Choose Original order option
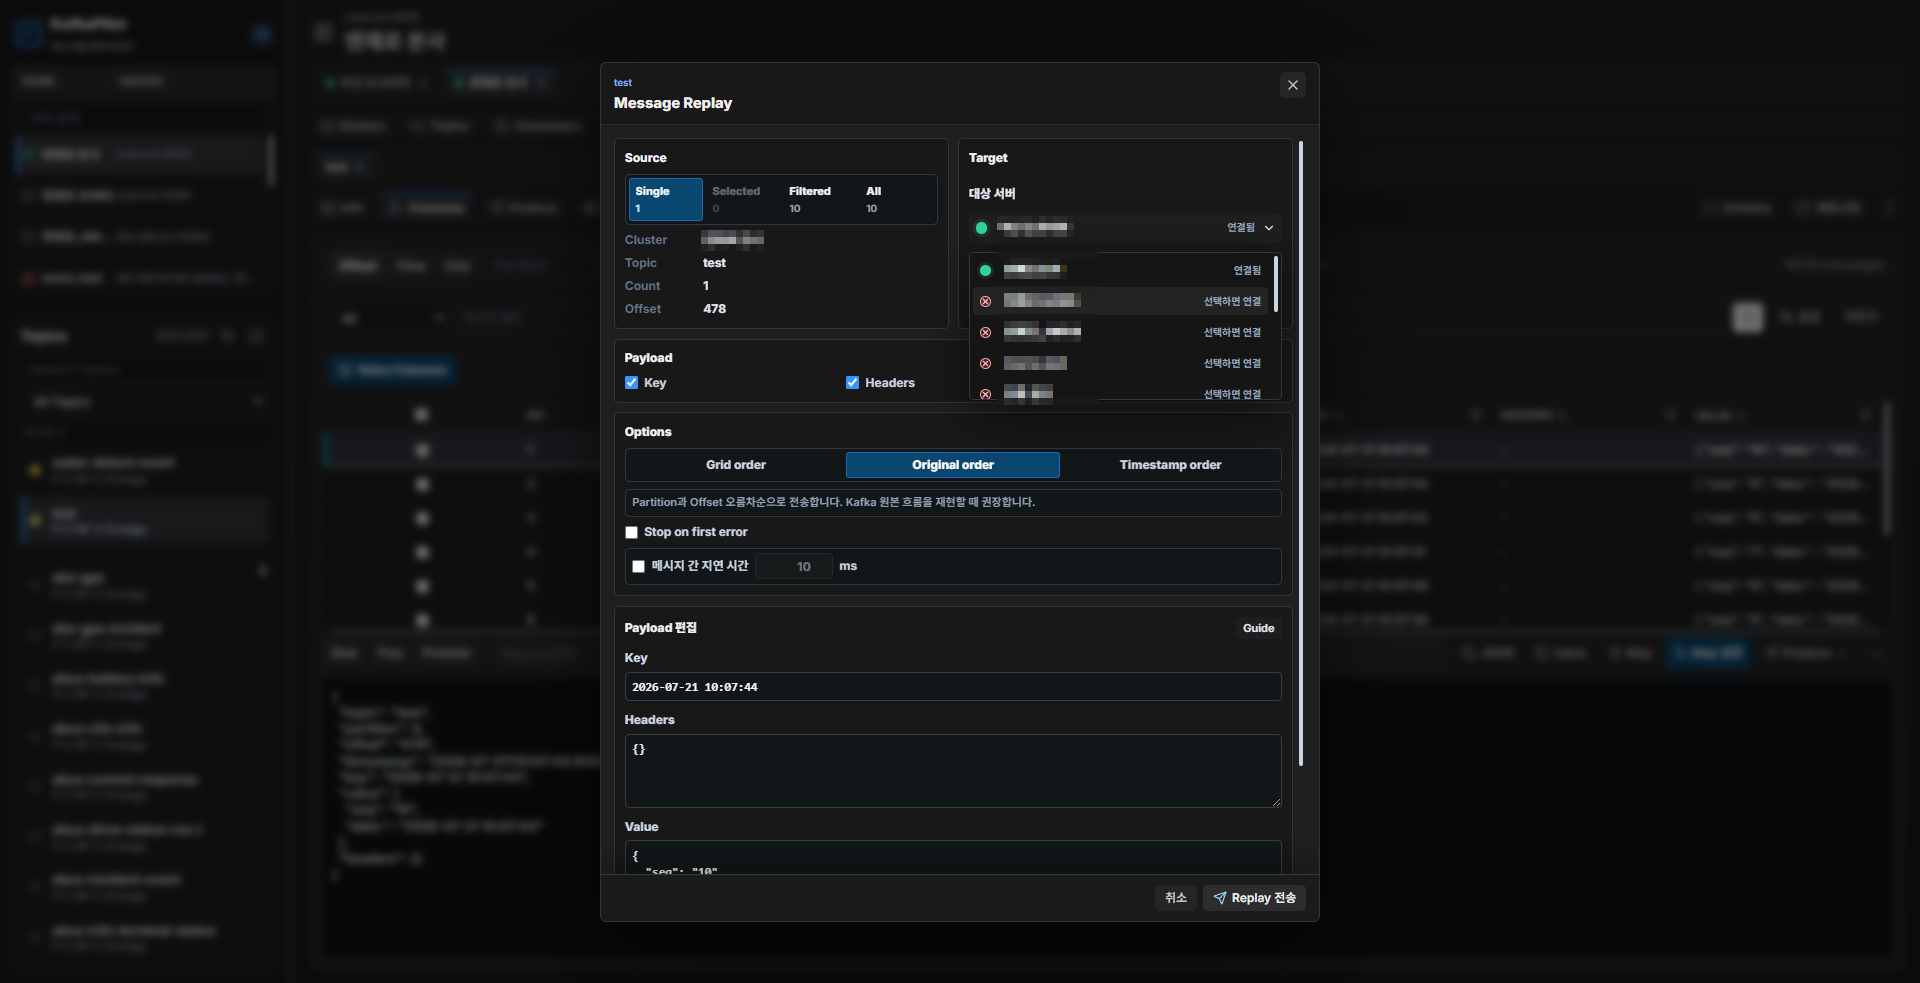This screenshot has width=1920, height=983. point(953,465)
